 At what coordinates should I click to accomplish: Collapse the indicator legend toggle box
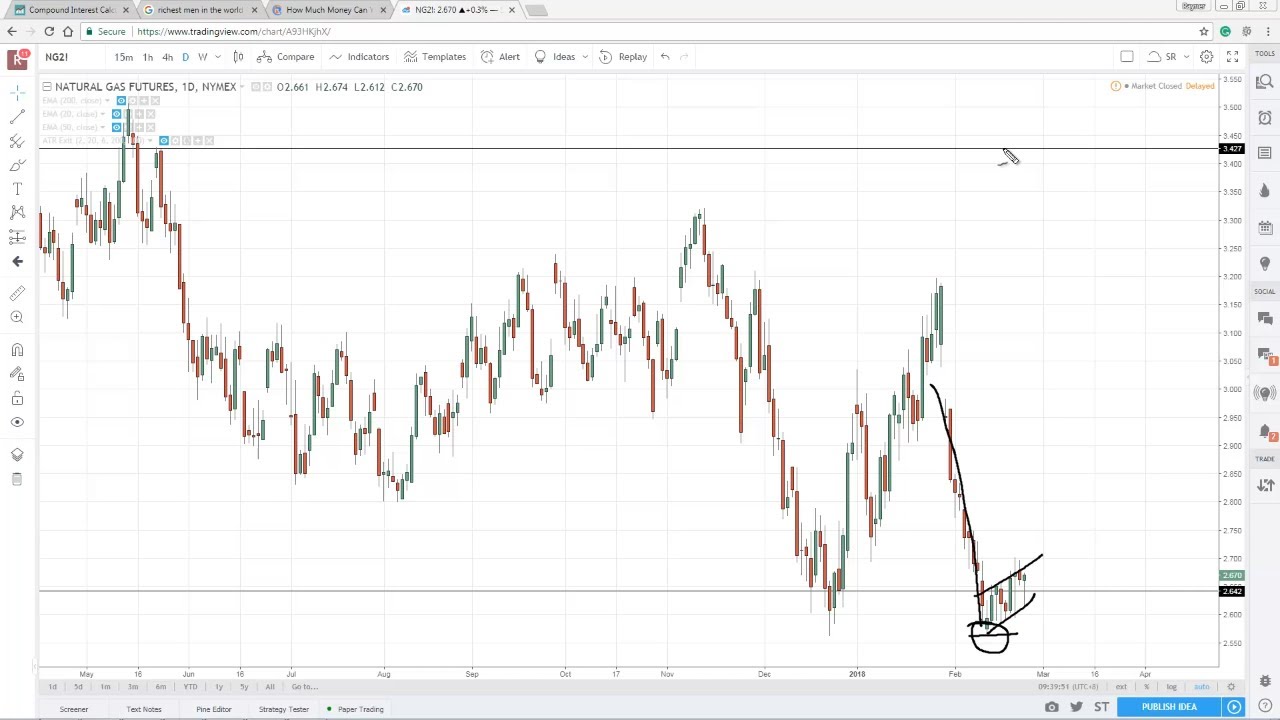(x=47, y=87)
